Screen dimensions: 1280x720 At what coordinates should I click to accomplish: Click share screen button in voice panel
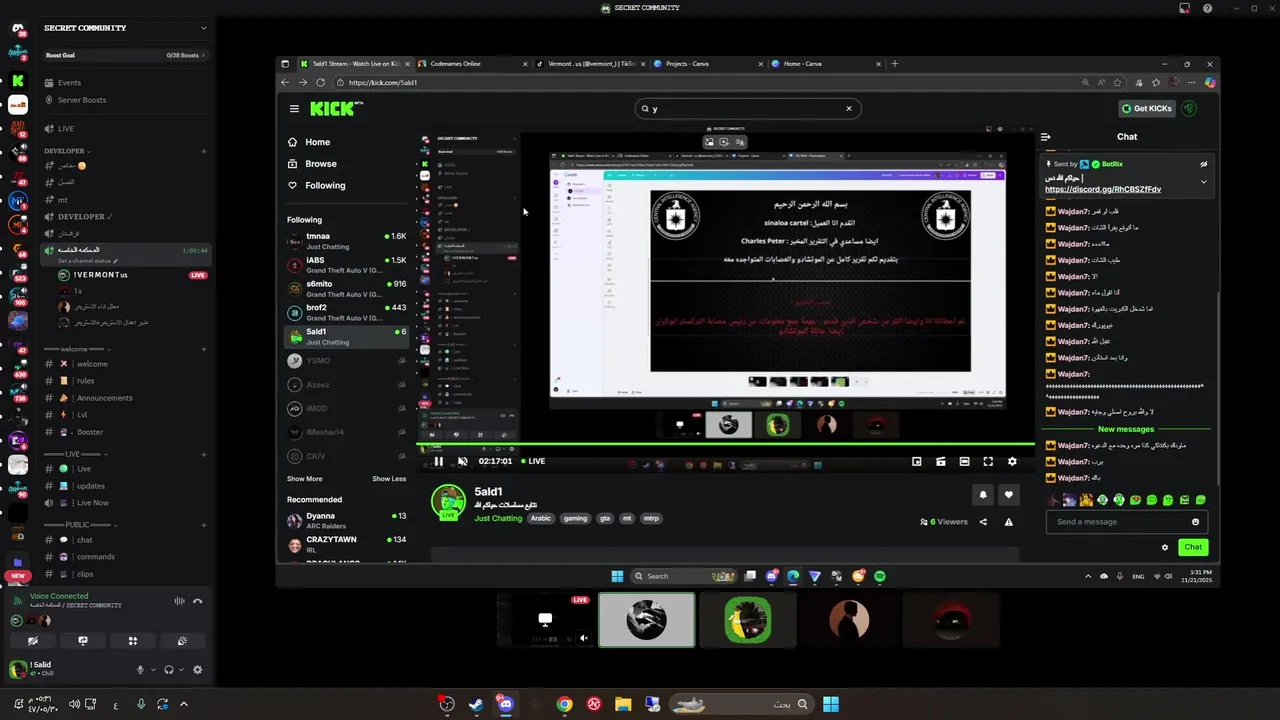[x=83, y=641]
